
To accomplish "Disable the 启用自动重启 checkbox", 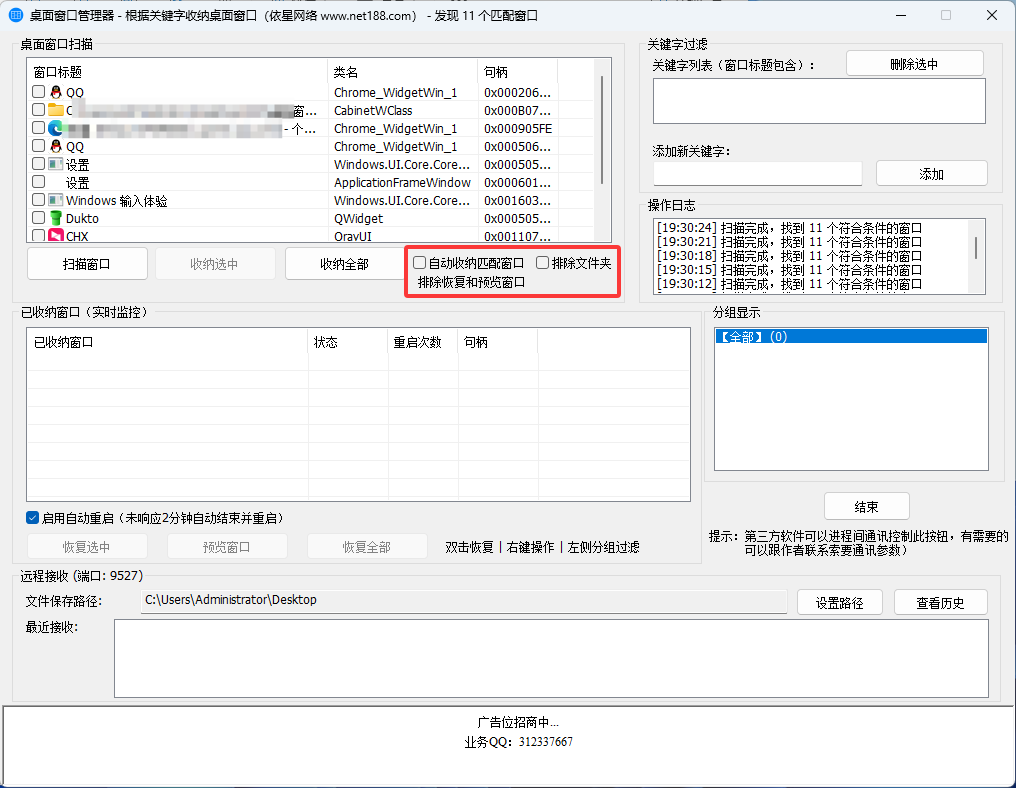I will tap(34, 517).
